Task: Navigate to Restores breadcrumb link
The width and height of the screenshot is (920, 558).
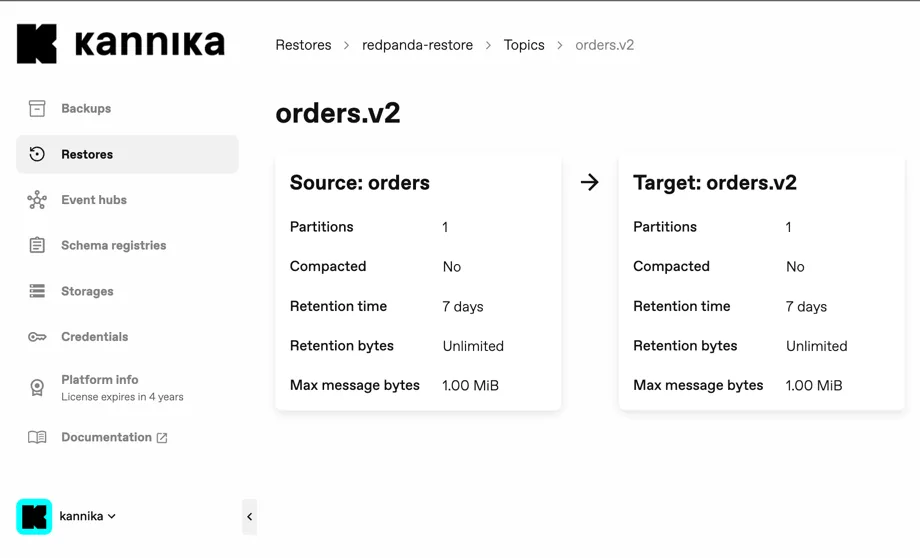Action: (303, 45)
